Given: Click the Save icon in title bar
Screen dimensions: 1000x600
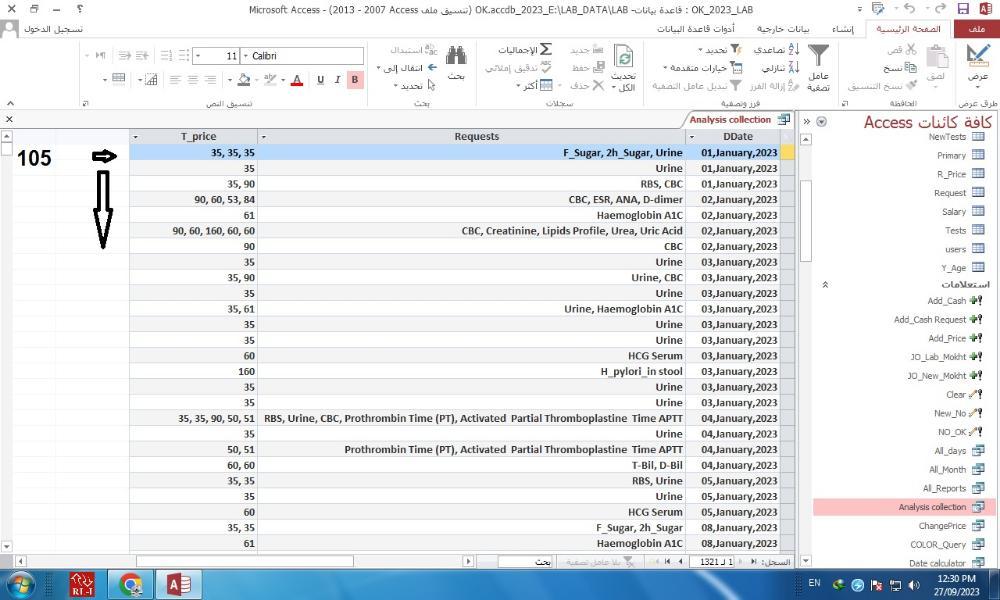Looking at the screenshot, I should pyautogui.click(x=963, y=9).
